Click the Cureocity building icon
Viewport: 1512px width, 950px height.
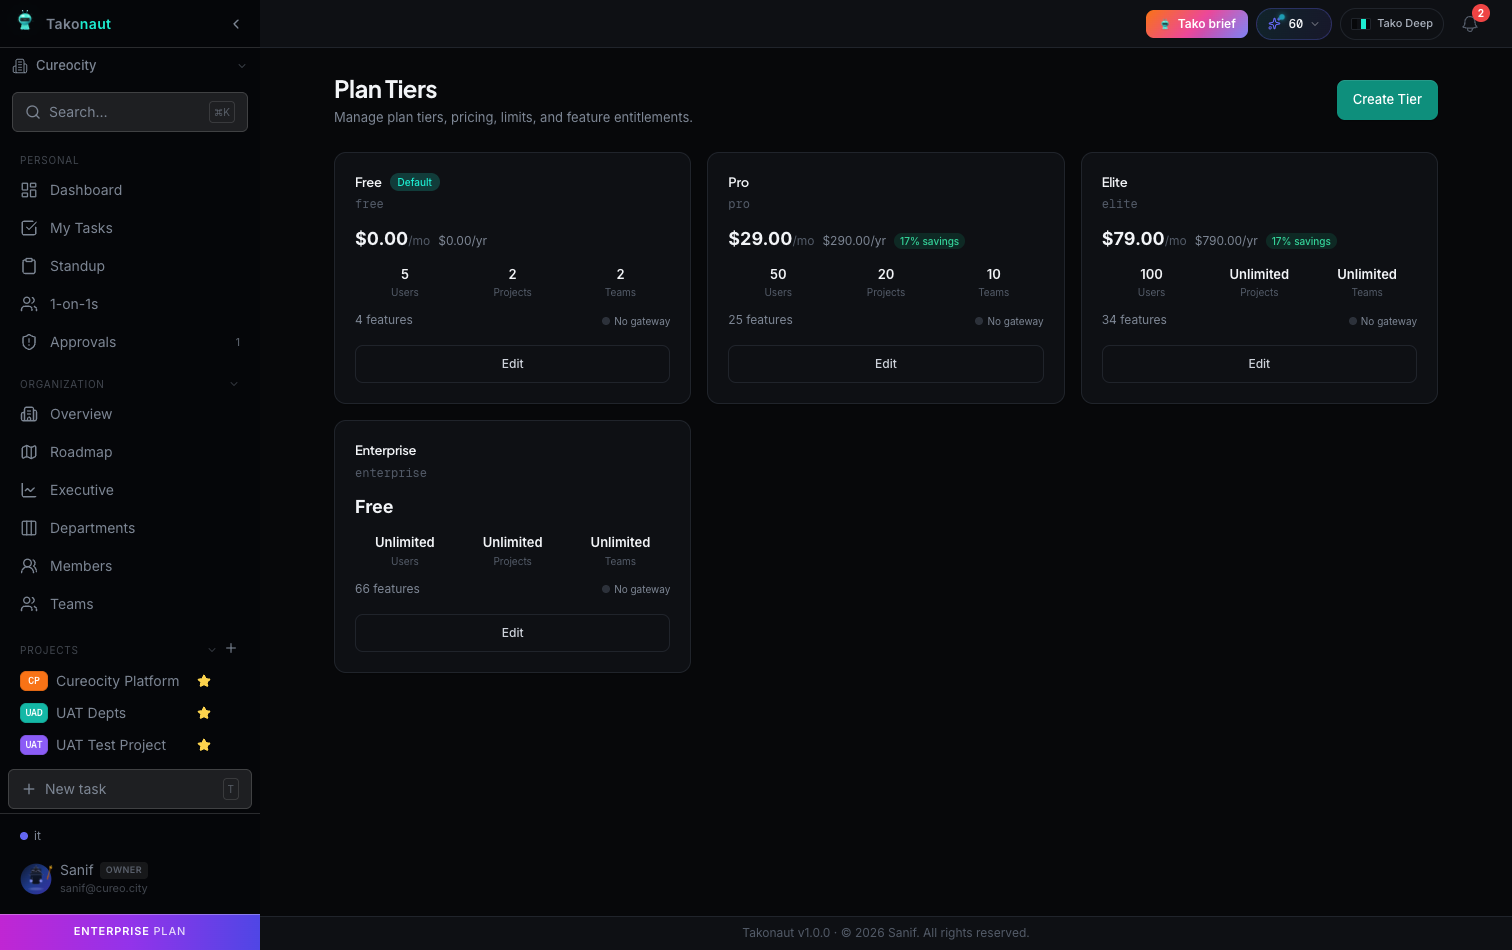coord(20,66)
